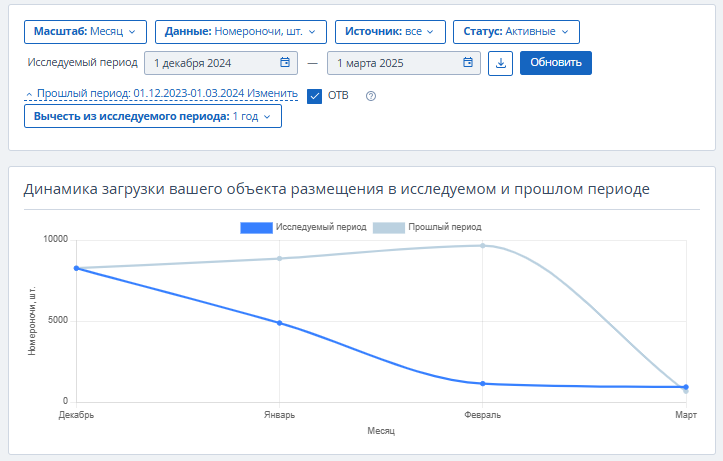723x461 pixels.
Task: Click the Месяц x-axis title
Action: point(381,431)
